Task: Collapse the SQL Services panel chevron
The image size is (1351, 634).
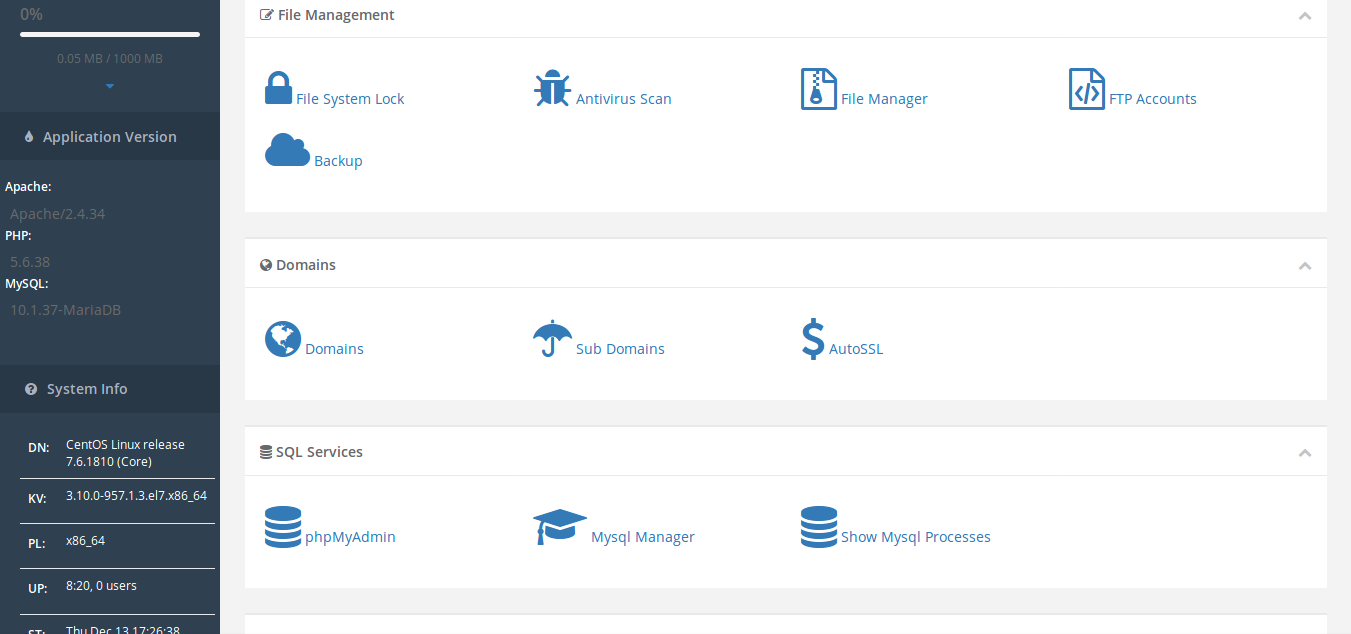Action: (x=1304, y=453)
